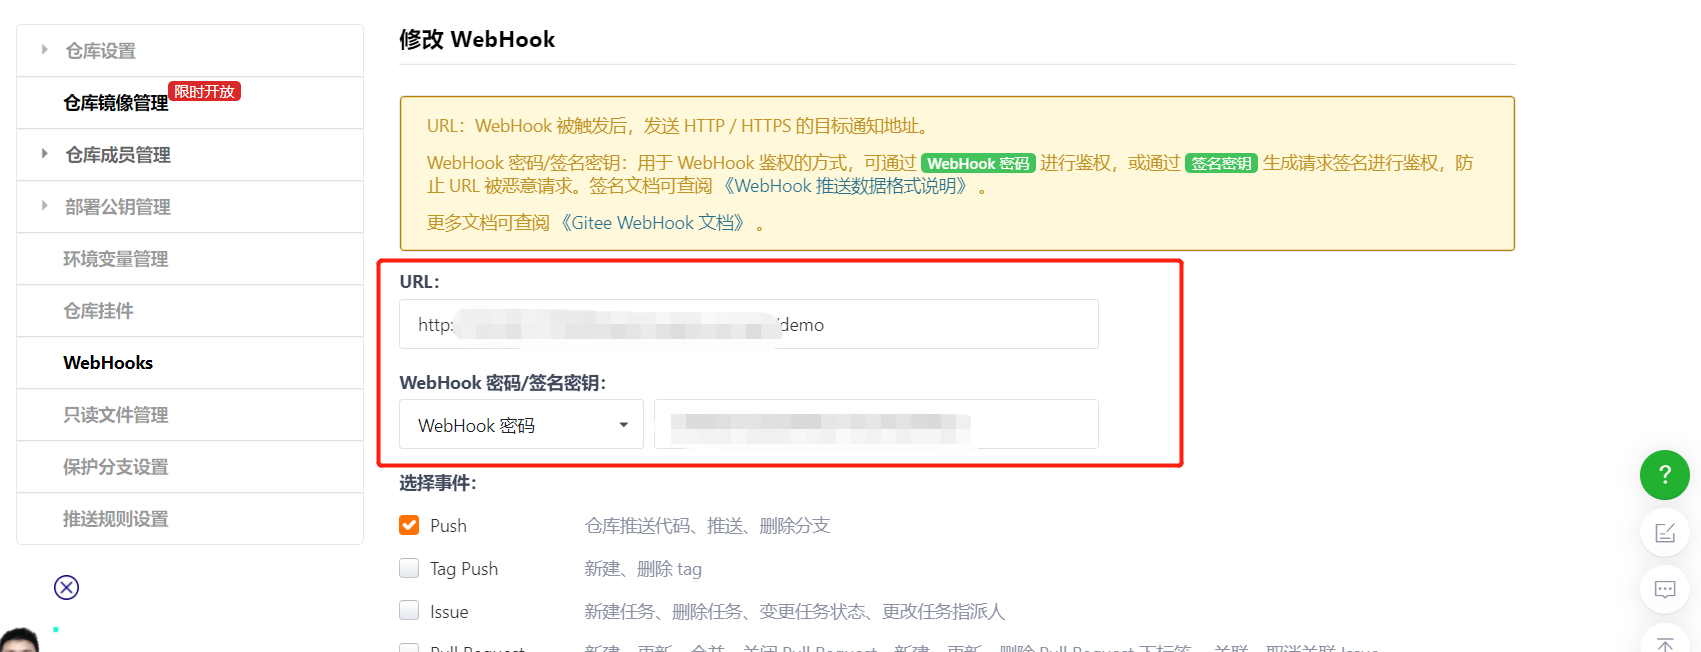Screen dimensions: 1701x652
Task: Expand the 仓库成员管理 sidebar section
Action: click(190, 155)
